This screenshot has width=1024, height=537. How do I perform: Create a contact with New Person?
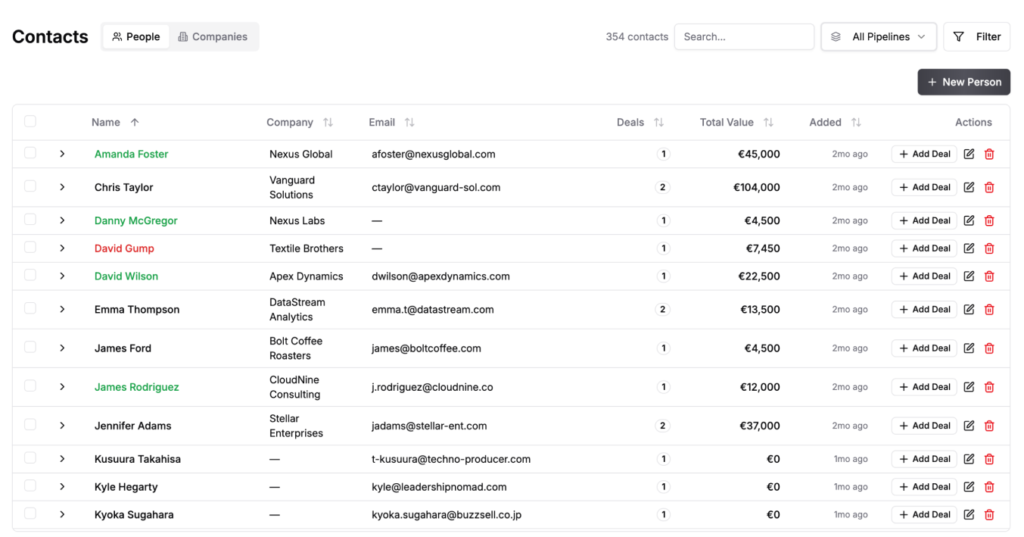[x=964, y=82]
